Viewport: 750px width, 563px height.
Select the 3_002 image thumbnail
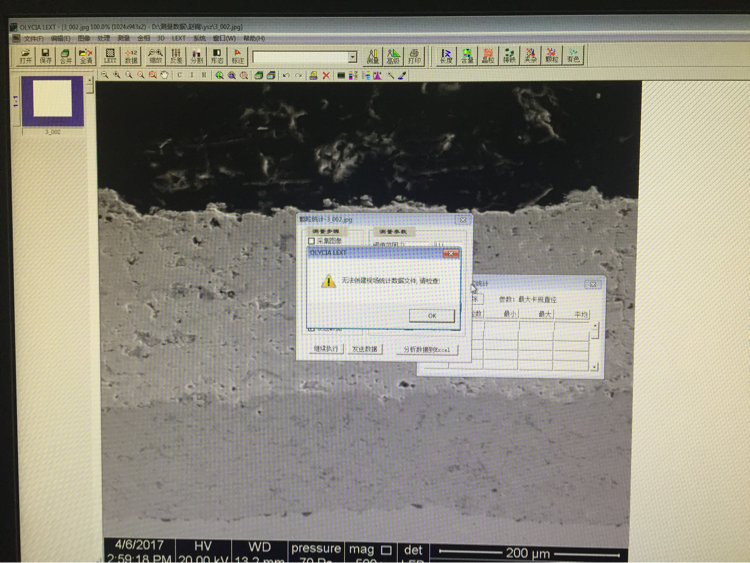[x=53, y=101]
